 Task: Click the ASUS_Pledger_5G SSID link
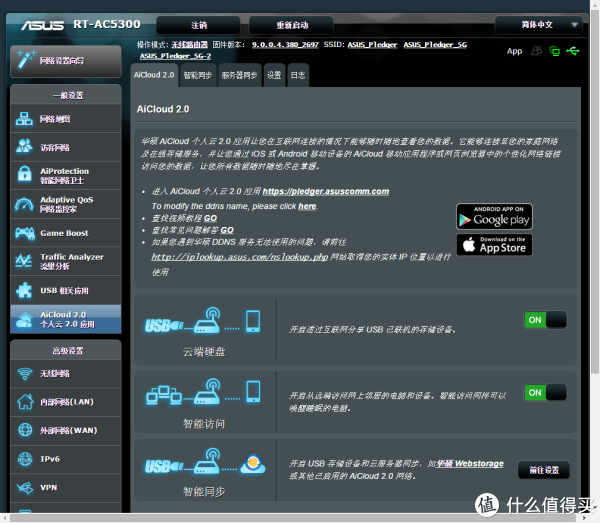click(435, 45)
